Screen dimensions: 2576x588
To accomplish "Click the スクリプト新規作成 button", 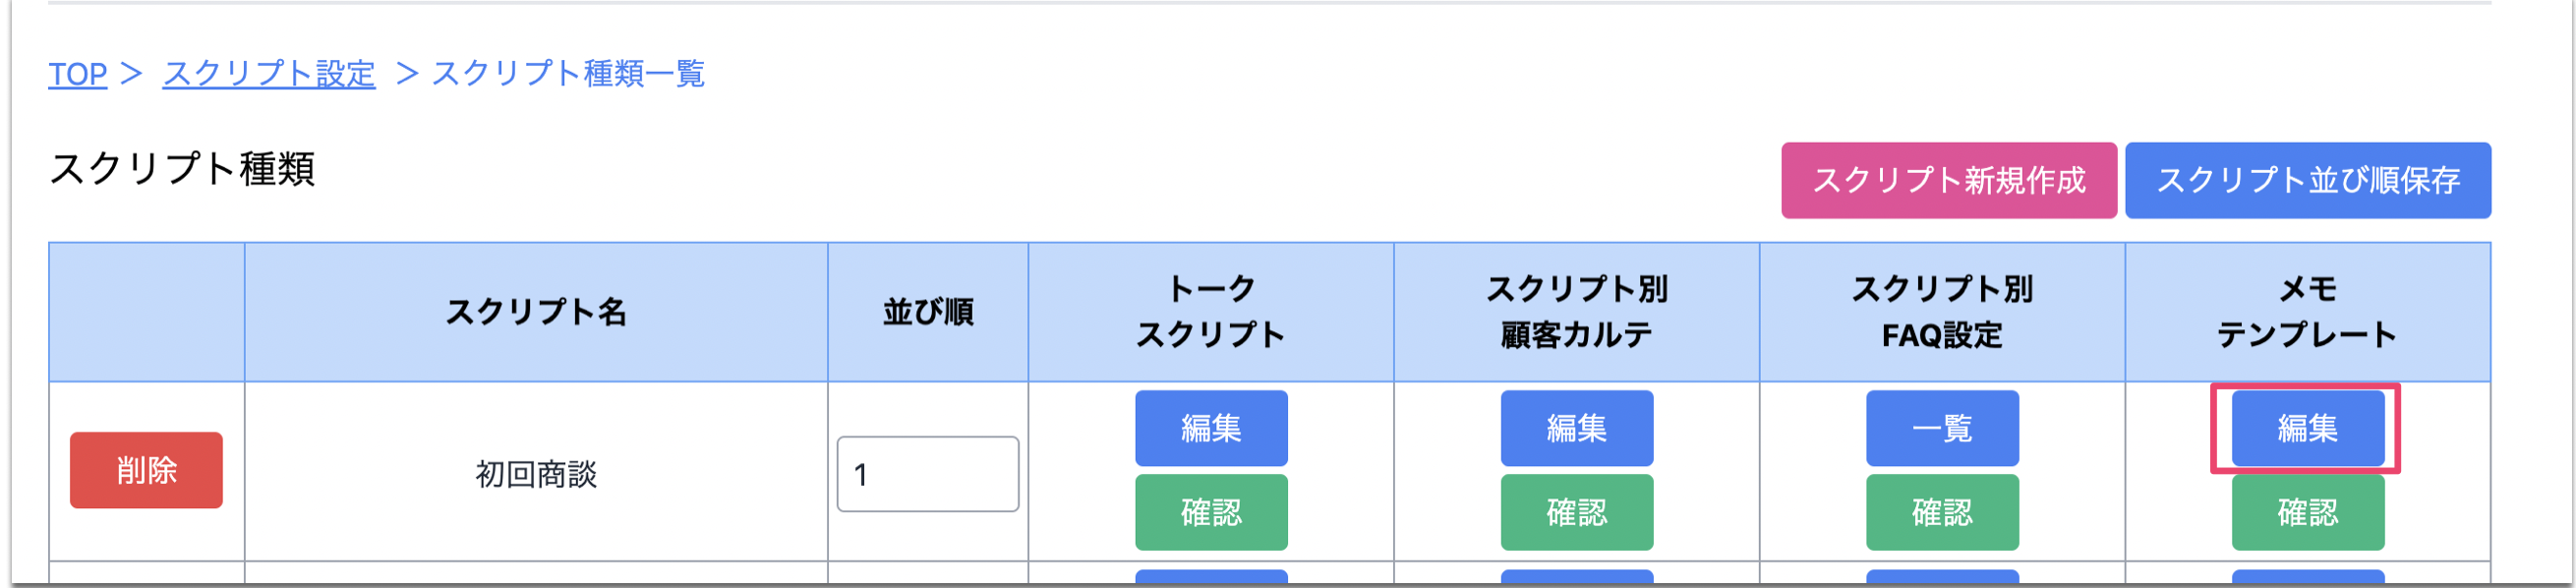I will [1948, 181].
